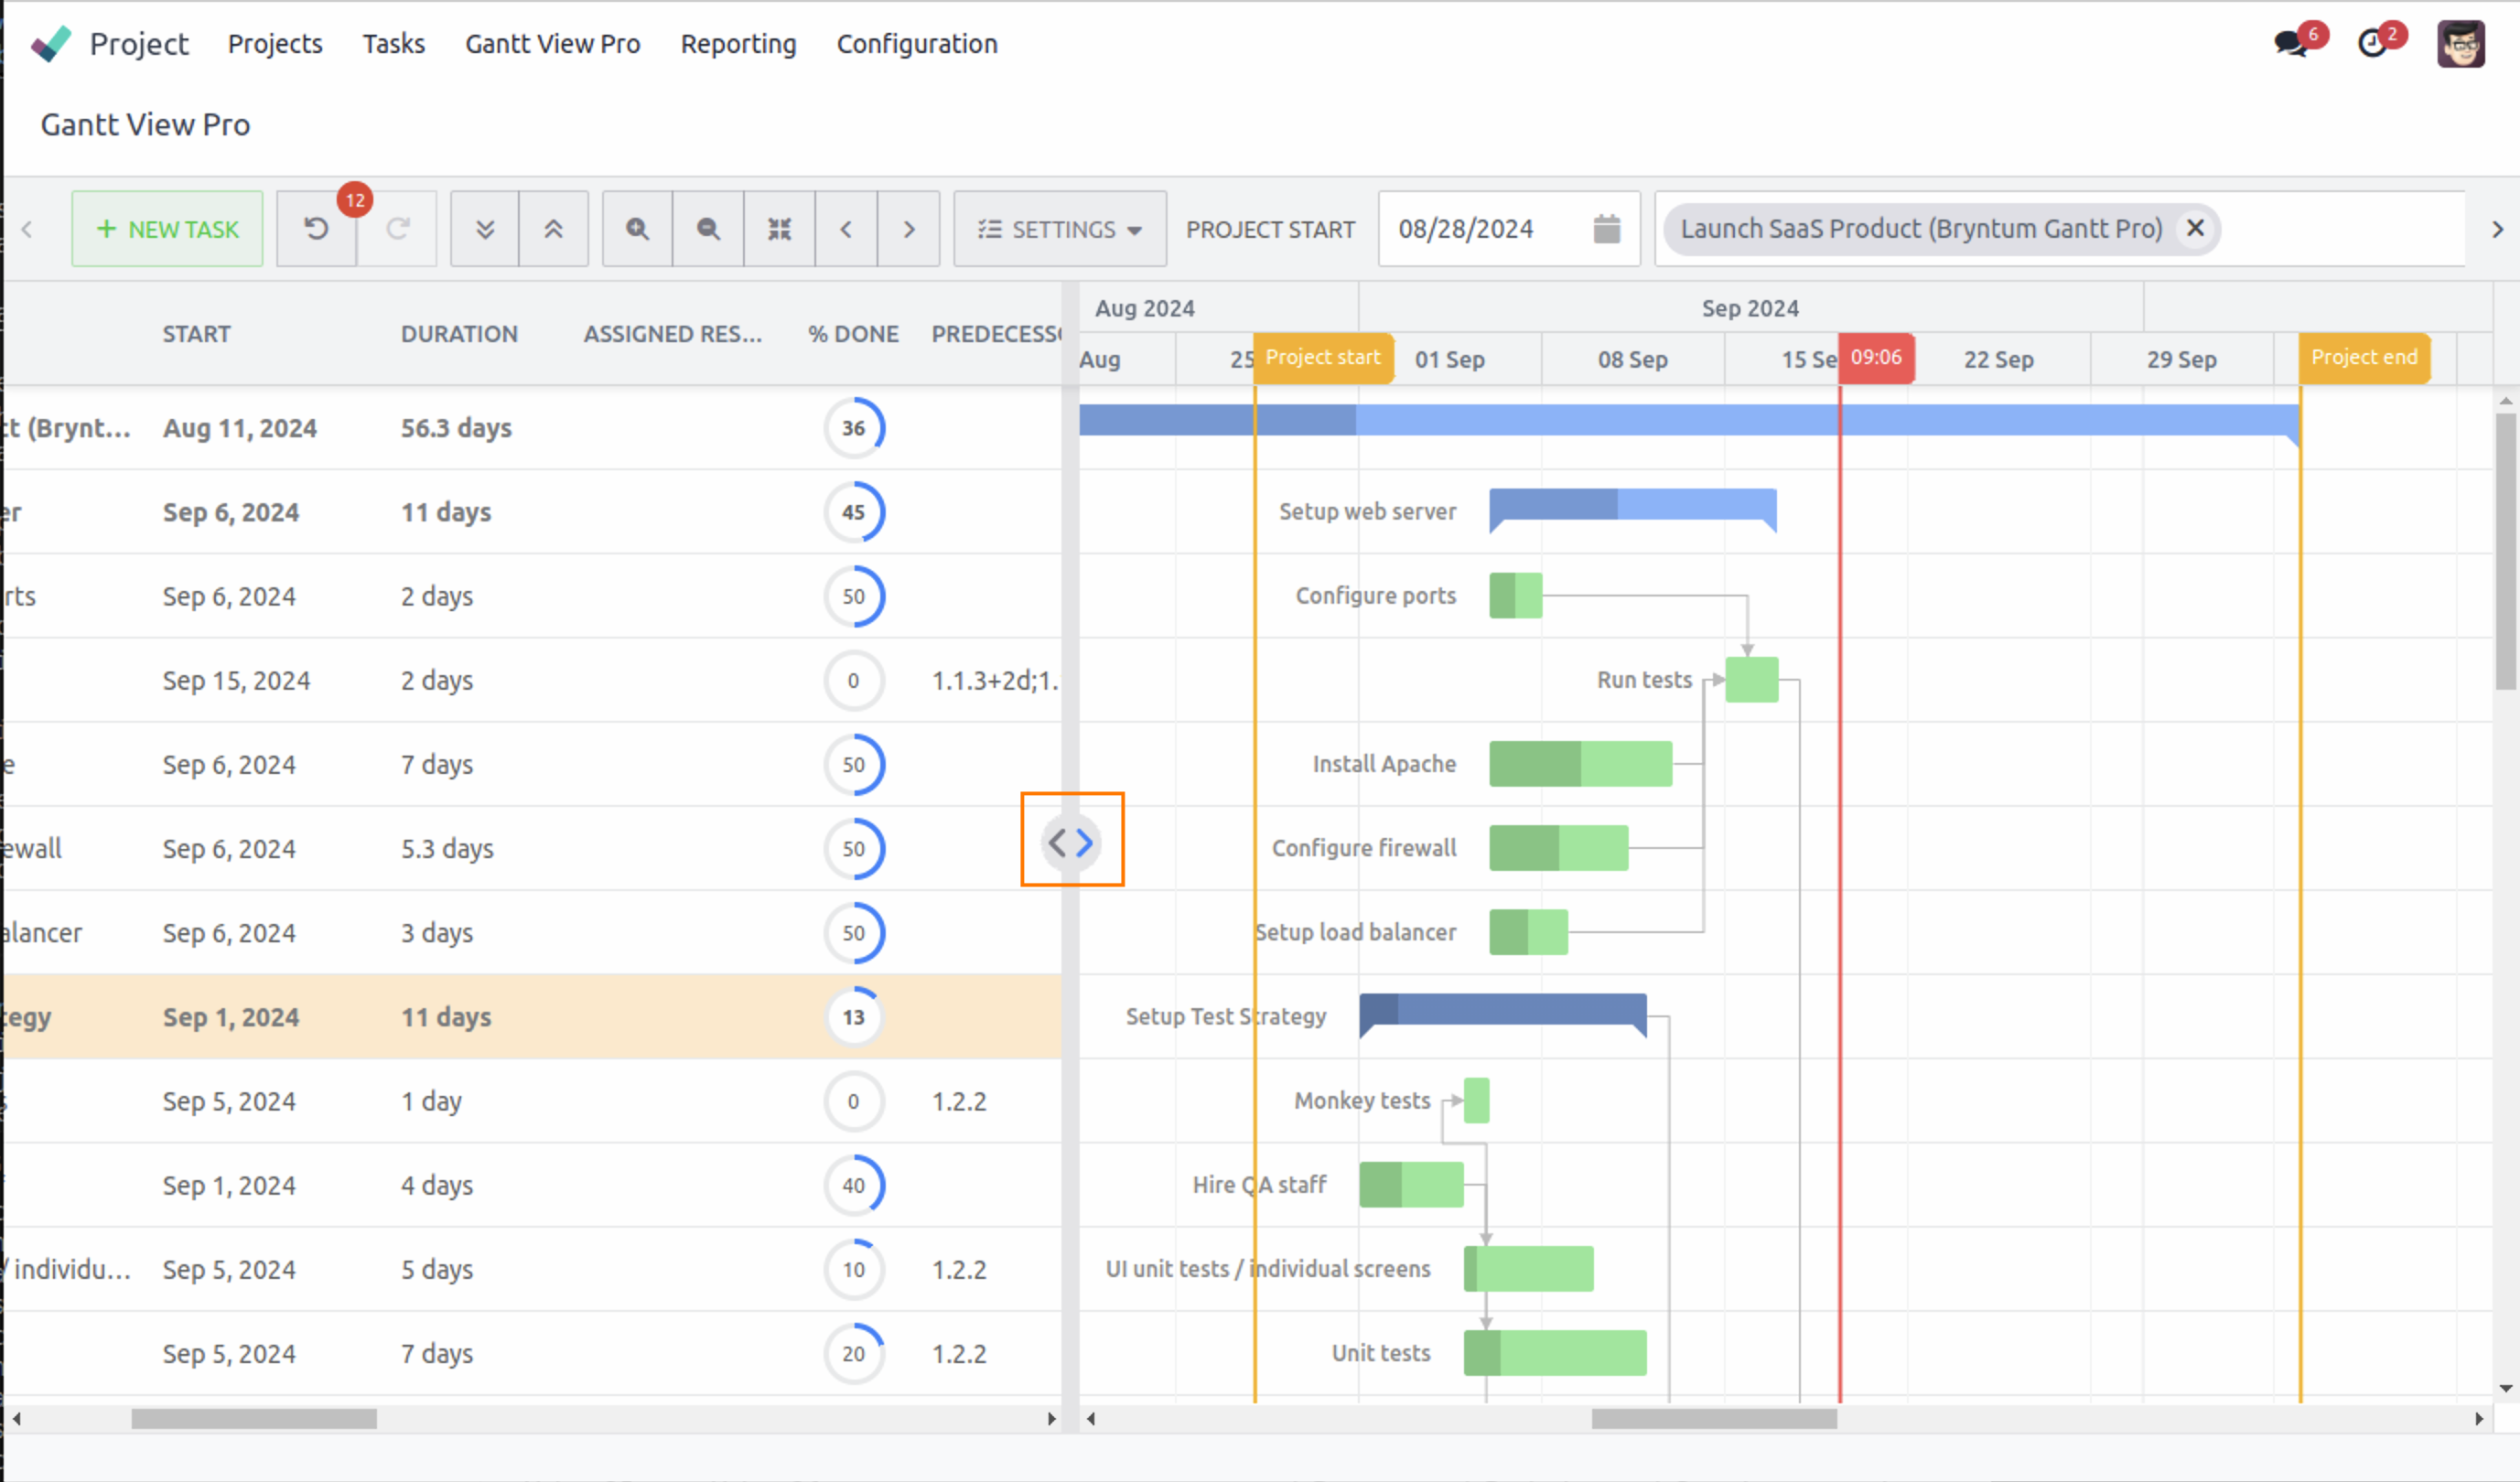This screenshot has width=2520, height=1482.
Task: Create a new task
Action: point(167,228)
